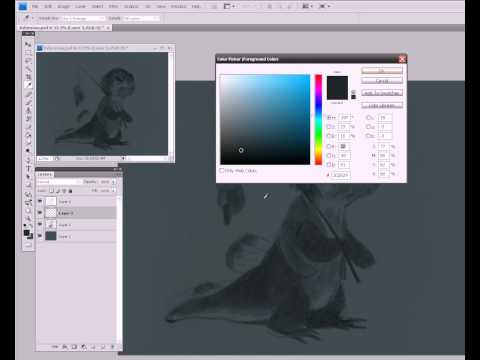The height and width of the screenshot is (360, 480).
Task: Click the New adjustment layer icon
Action: click(84, 347)
